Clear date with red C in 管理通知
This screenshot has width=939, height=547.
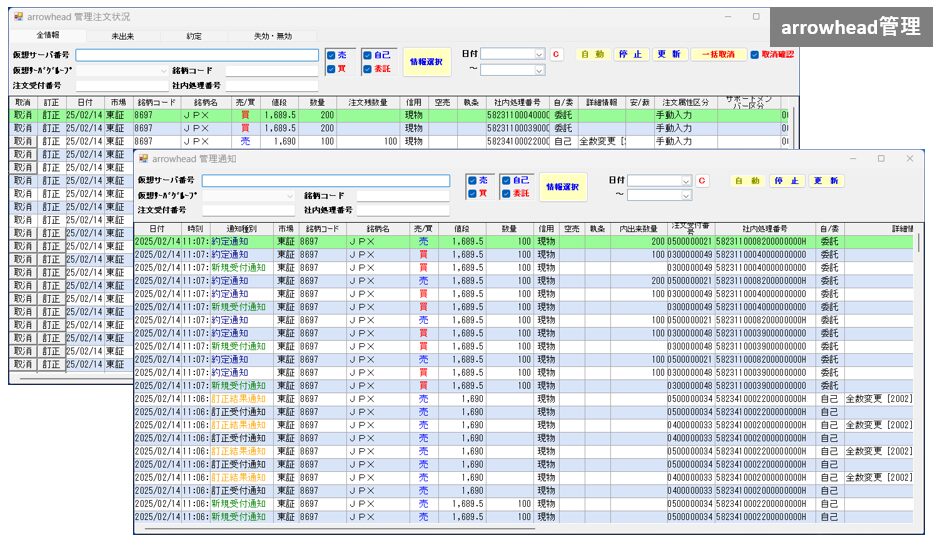tap(702, 180)
